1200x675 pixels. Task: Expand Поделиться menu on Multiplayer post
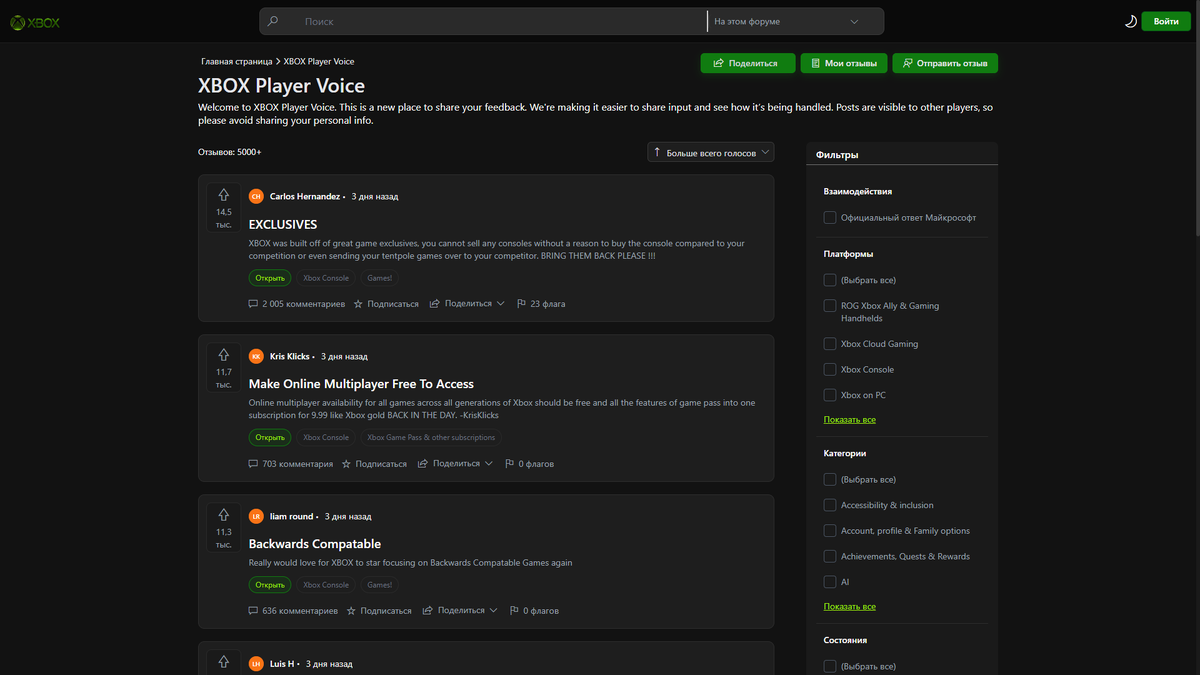pos(456,464)
